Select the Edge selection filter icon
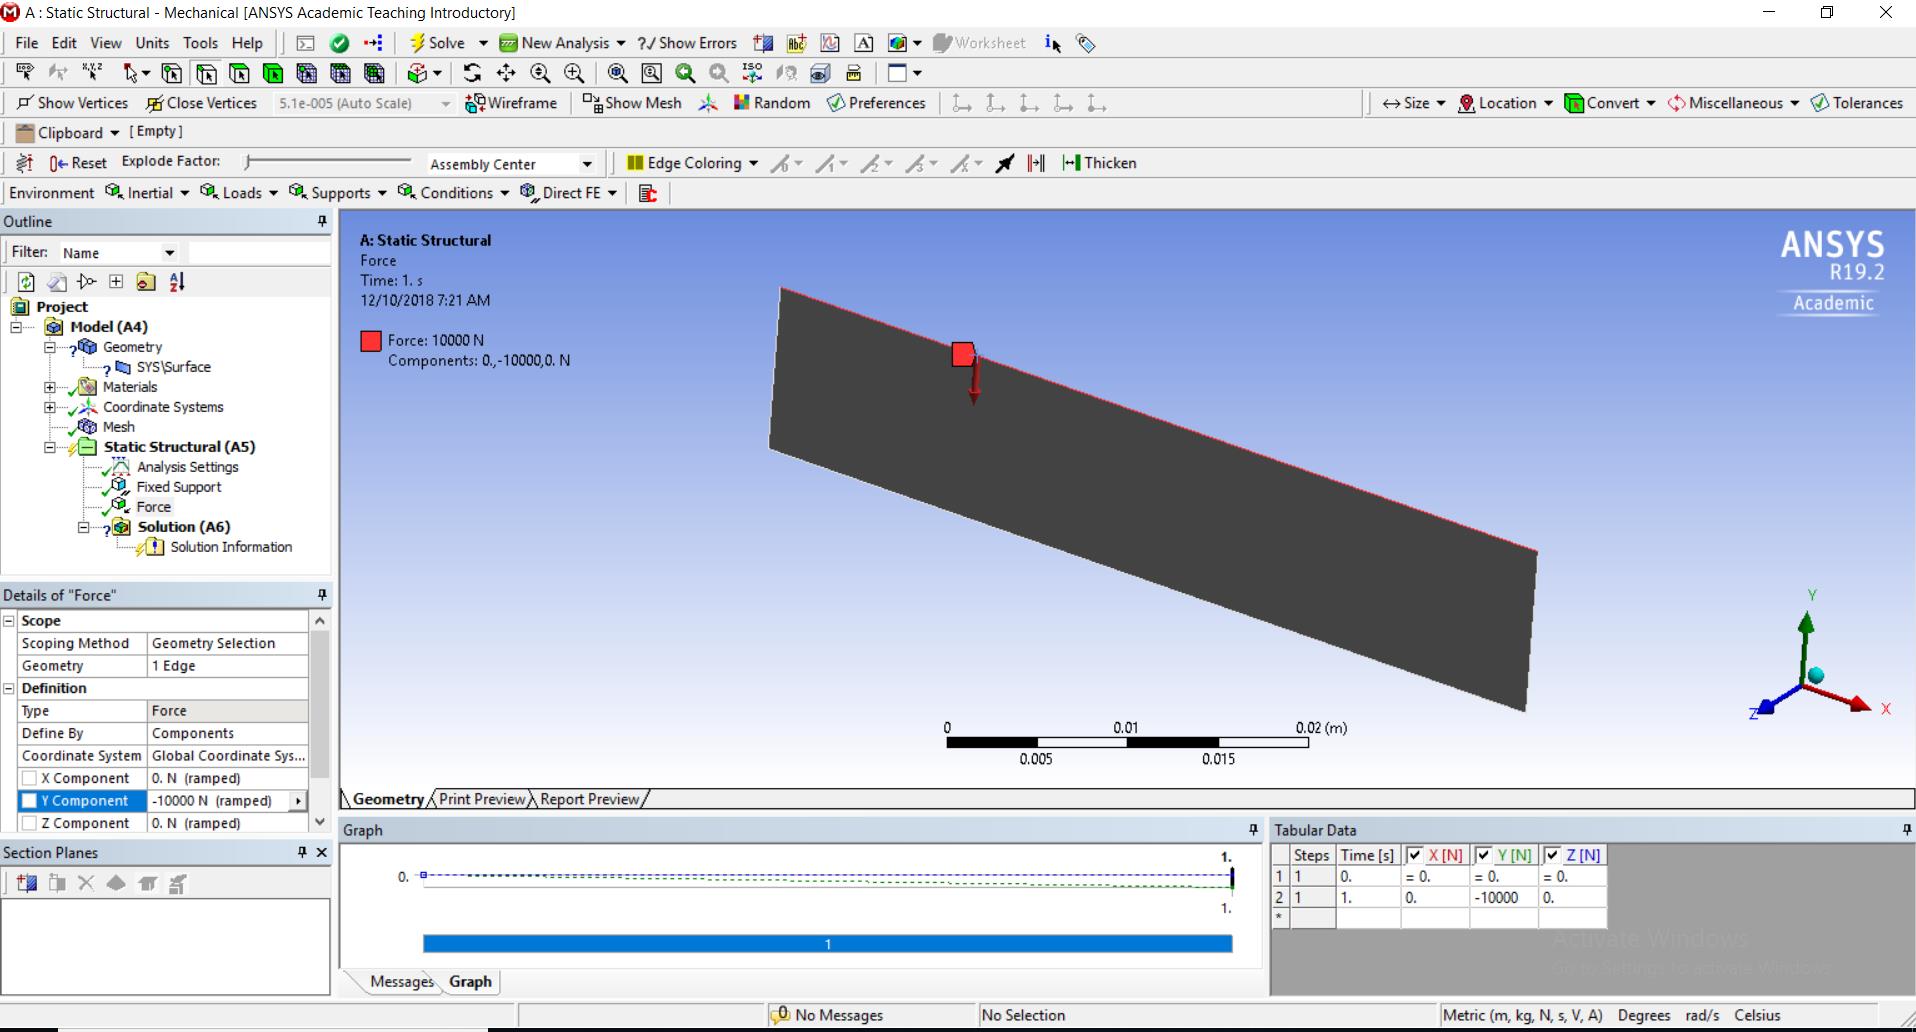 206,73
